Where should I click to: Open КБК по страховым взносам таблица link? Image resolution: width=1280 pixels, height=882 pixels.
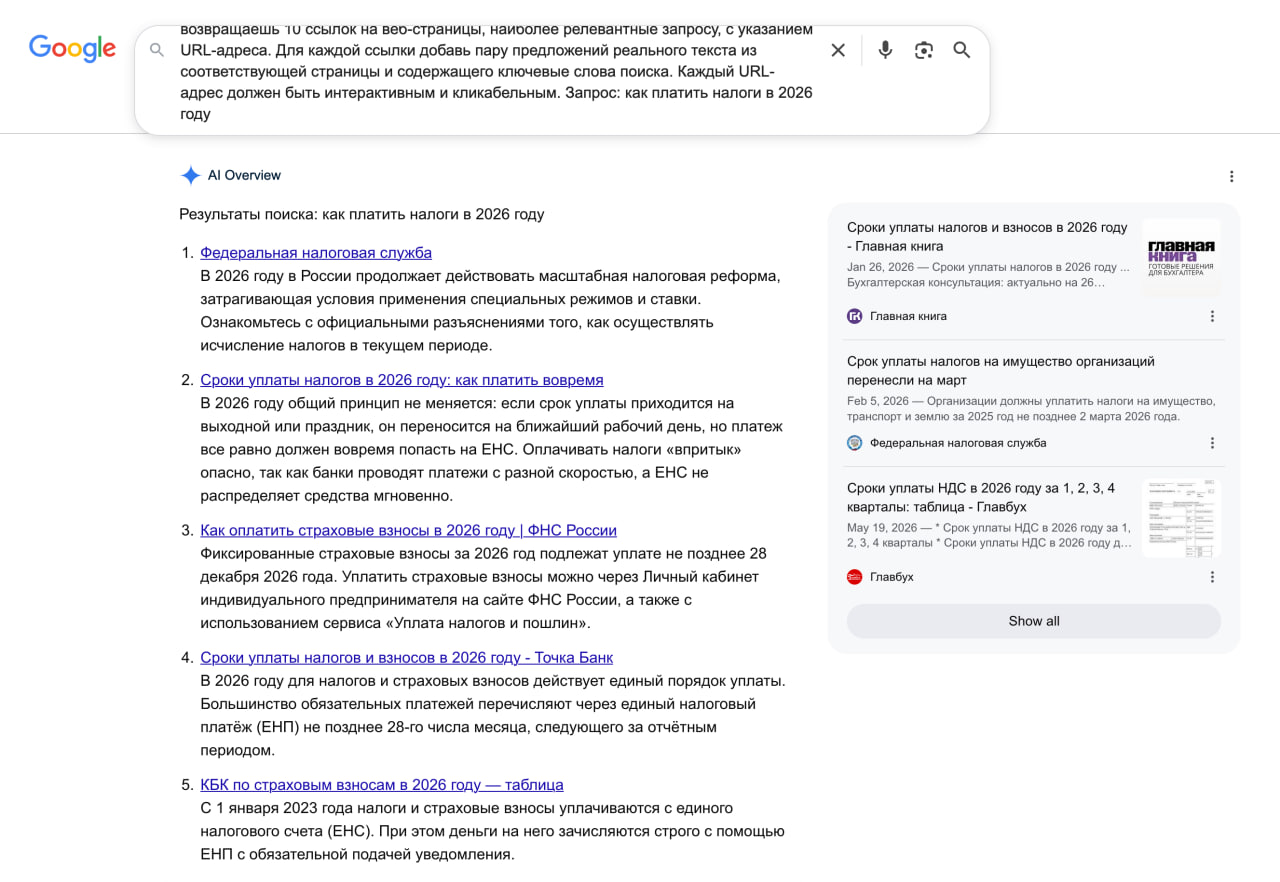[382, 785]
